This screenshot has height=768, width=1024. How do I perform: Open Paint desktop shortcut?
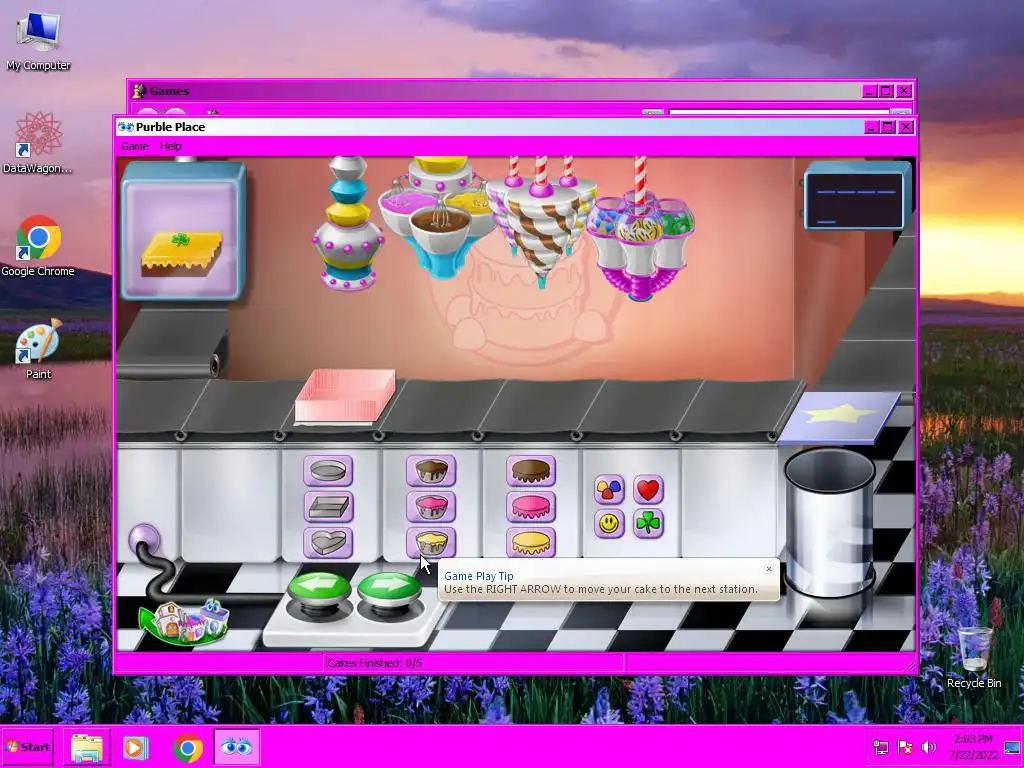39,349
